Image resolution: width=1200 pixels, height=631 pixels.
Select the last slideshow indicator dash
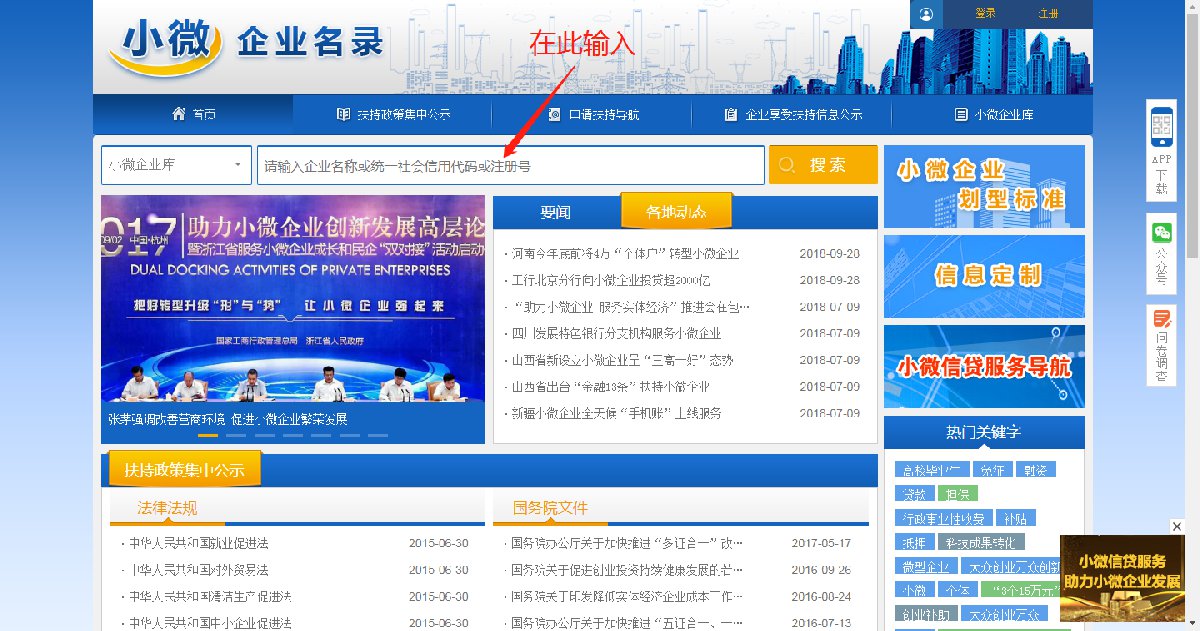tap(378, 435)
